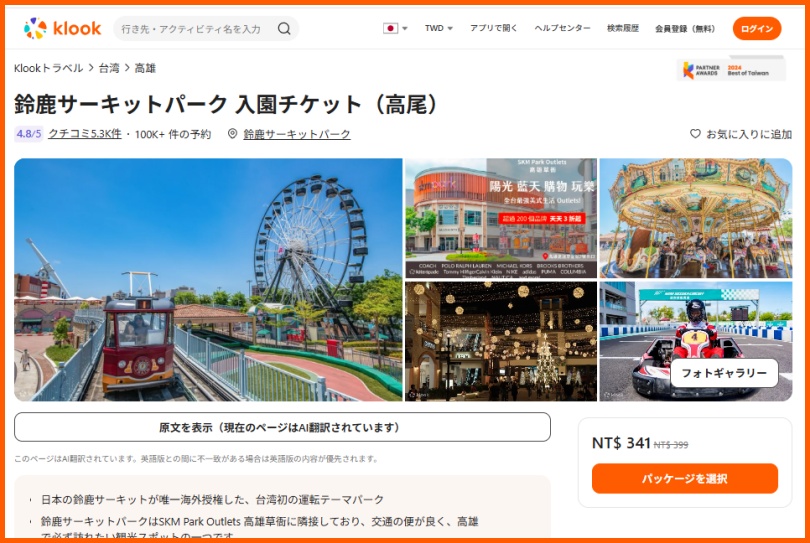The width and height of the screenshot is (810, 543).
Task: Click bullet 日本の鈴鹿サーキットが唯一海外授権した
Action: pyautogui.click(x=212, y=500)
